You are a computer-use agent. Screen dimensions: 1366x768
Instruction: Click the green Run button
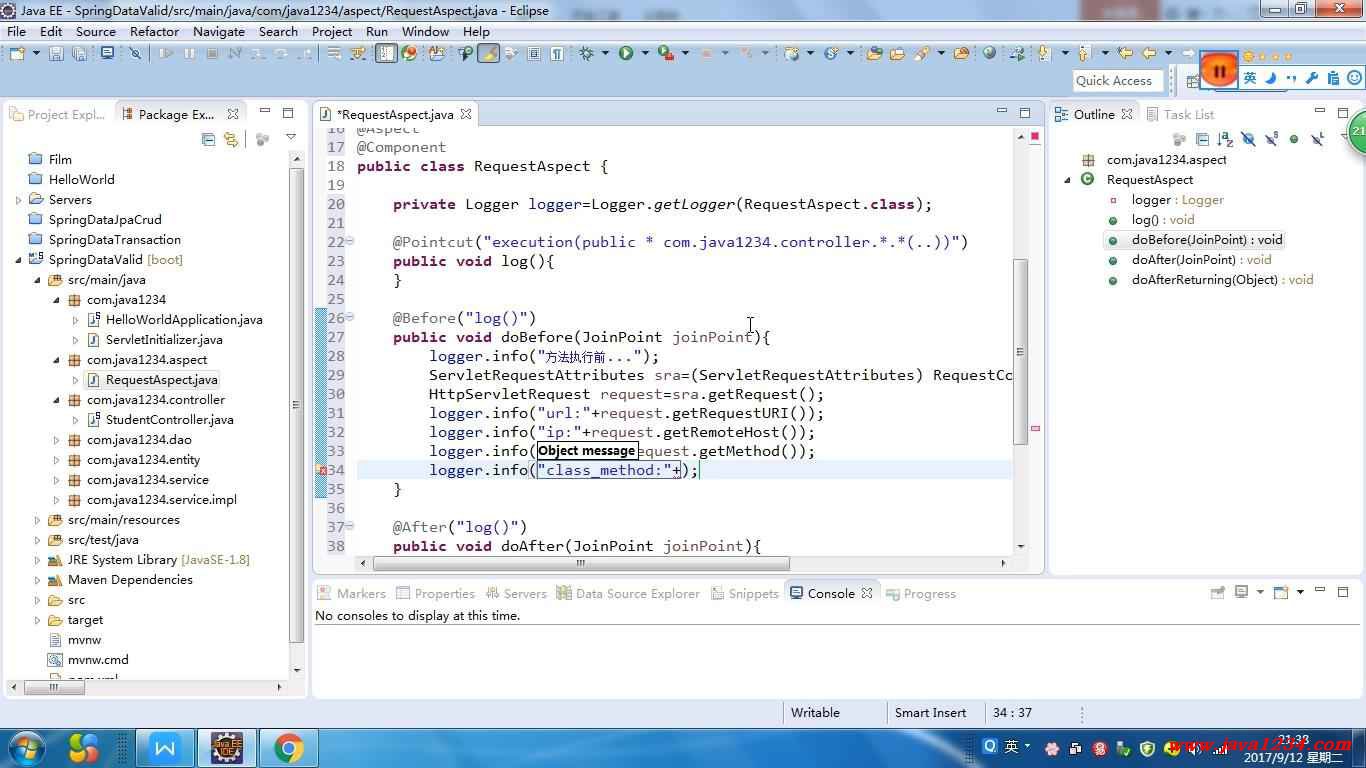coord(626,53)
